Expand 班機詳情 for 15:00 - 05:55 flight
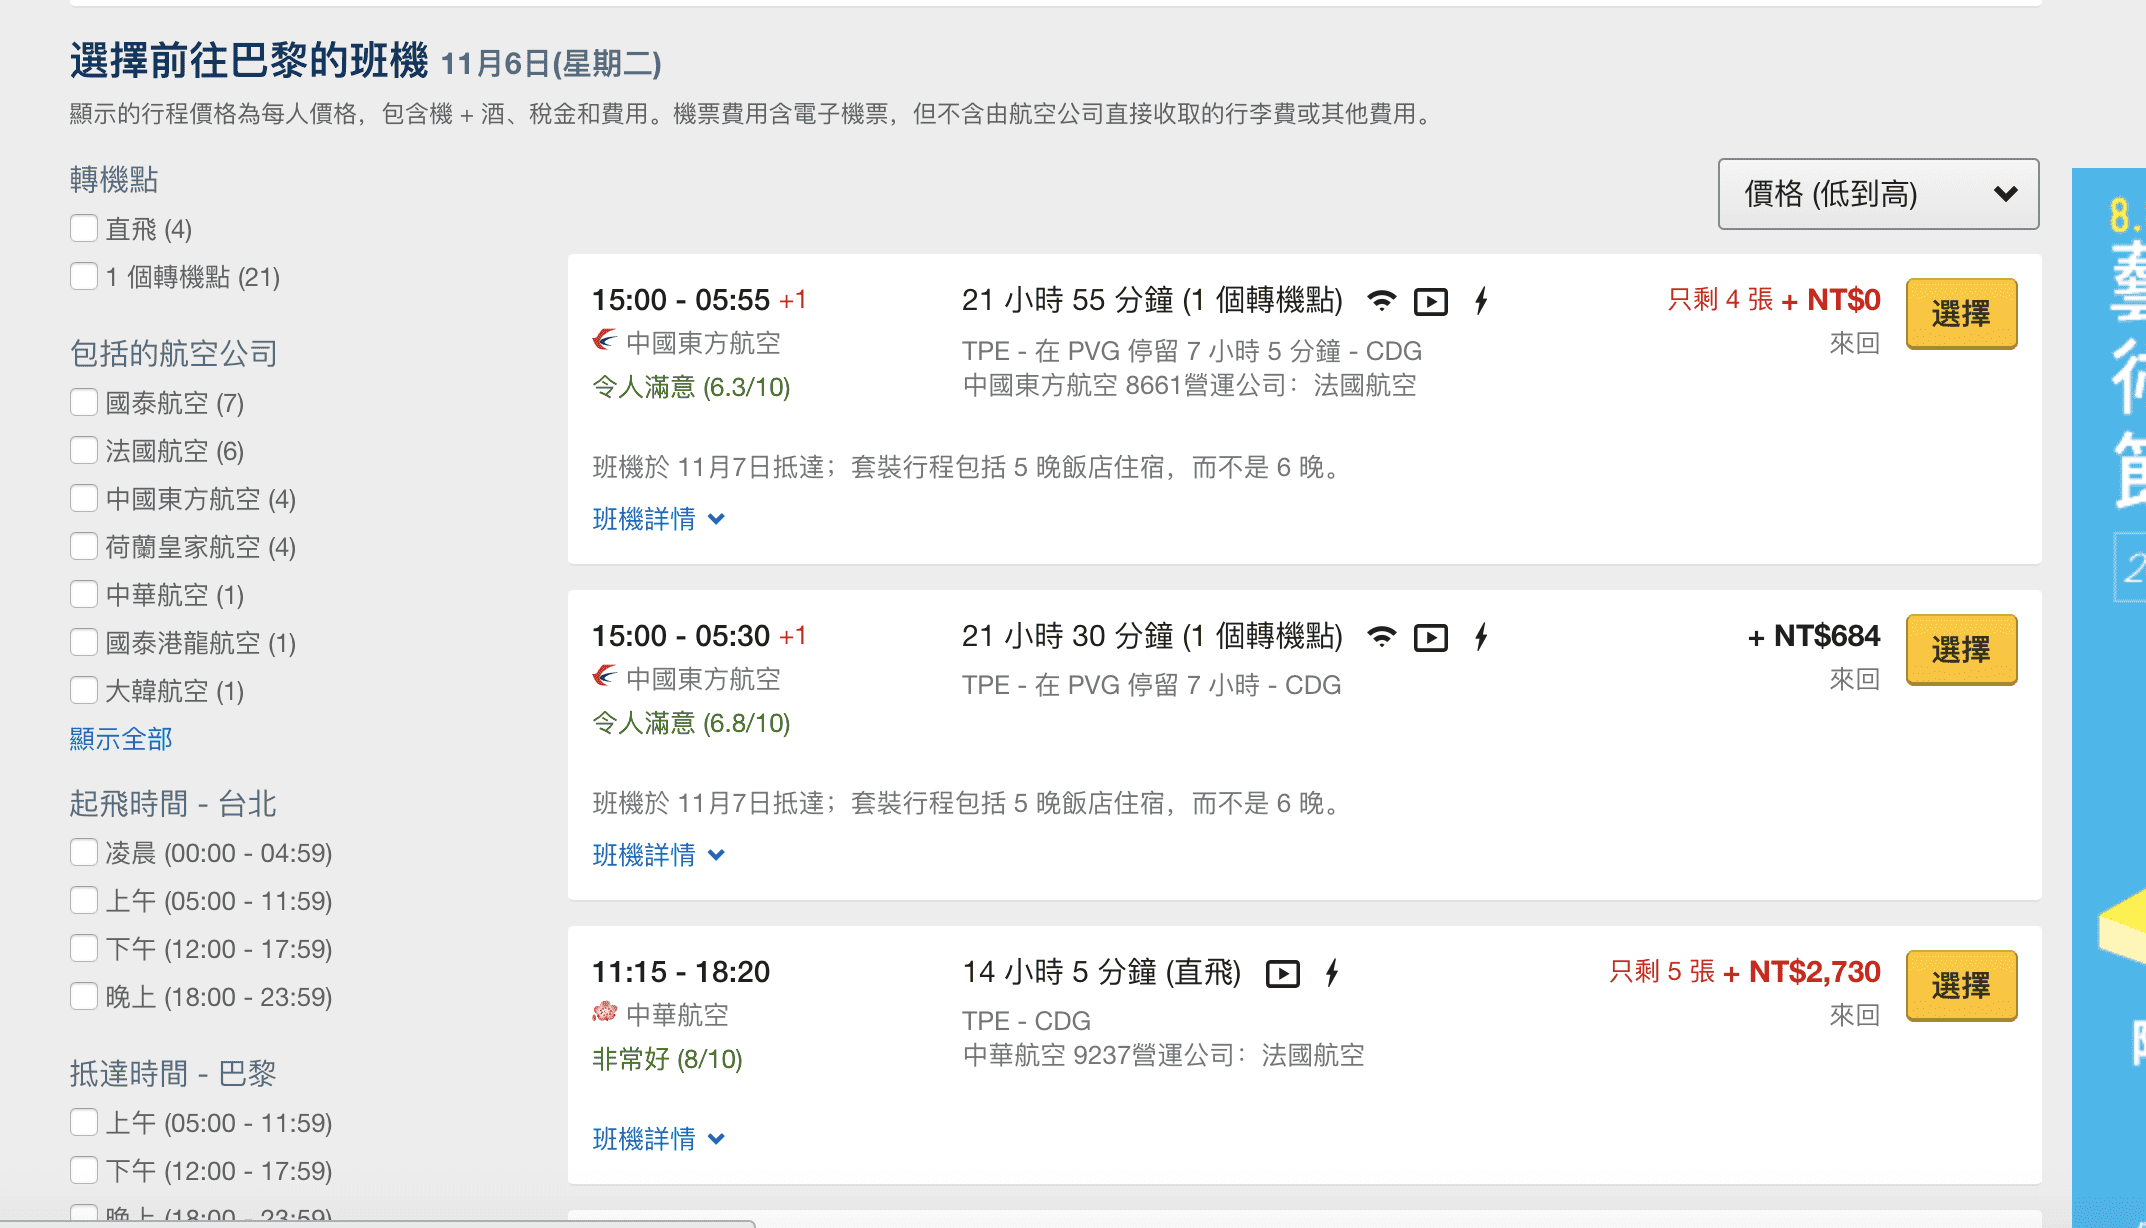2146x1228 pixels. click(x=658, y=519)
